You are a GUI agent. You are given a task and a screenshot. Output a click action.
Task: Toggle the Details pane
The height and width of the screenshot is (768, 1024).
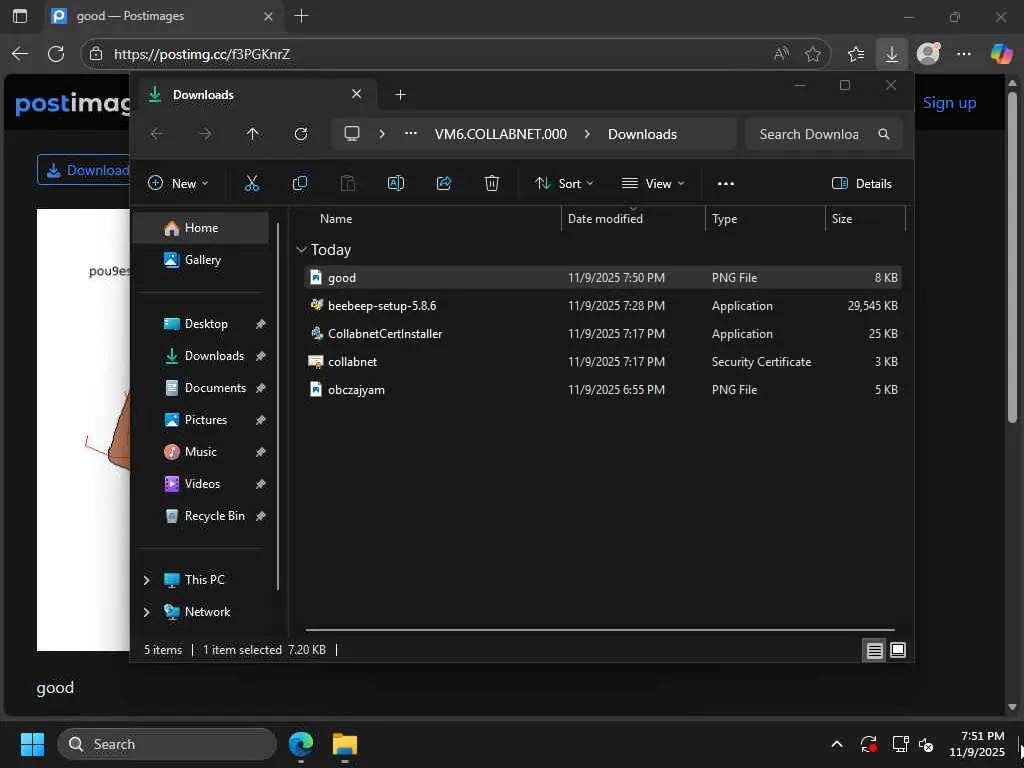(861, 183)
